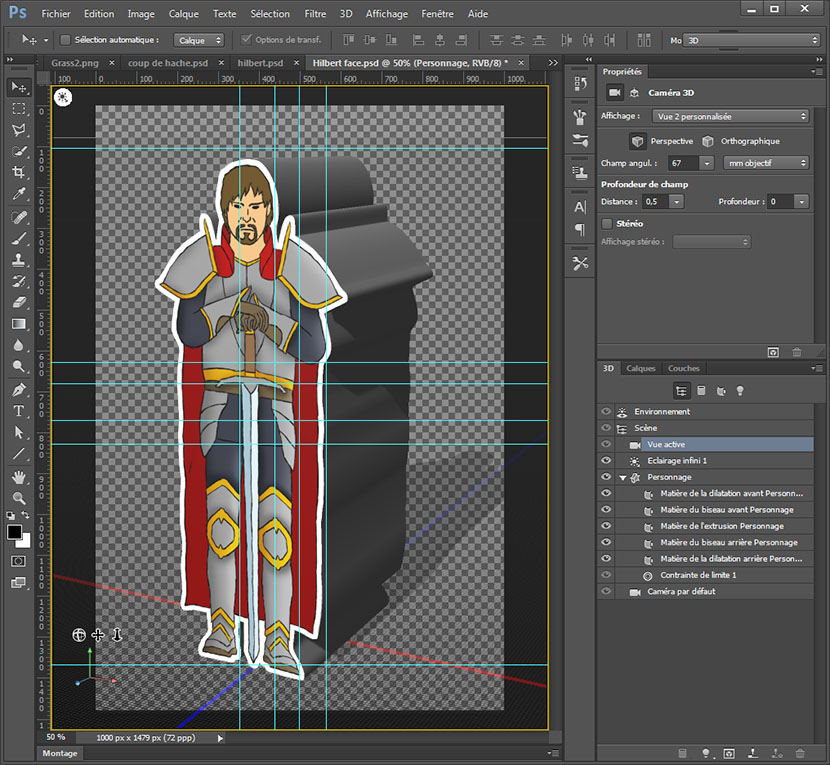Filter 3D panel by materials
The image size is (830, 765).
(720, 391)
